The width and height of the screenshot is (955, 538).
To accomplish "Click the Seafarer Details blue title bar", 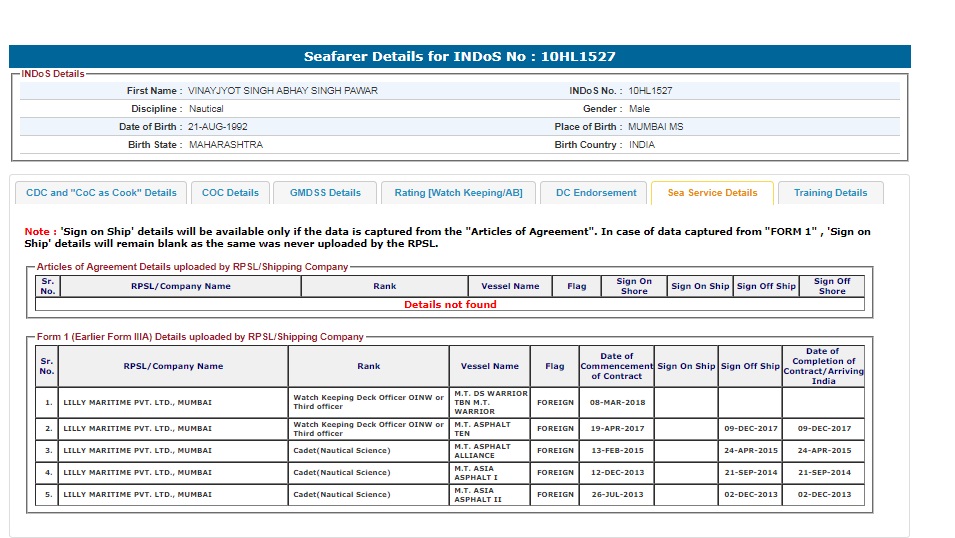I will pos(460,57).
